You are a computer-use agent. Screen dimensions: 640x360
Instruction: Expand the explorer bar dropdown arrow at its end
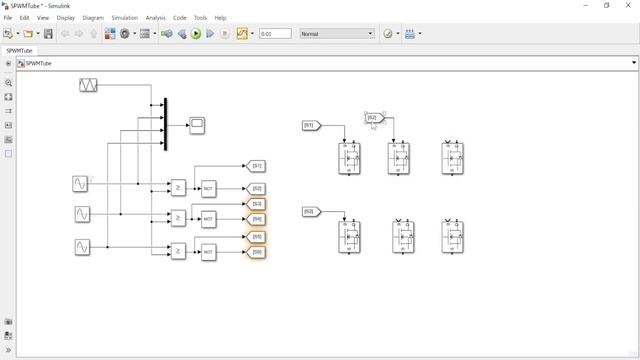click(634, 63)
